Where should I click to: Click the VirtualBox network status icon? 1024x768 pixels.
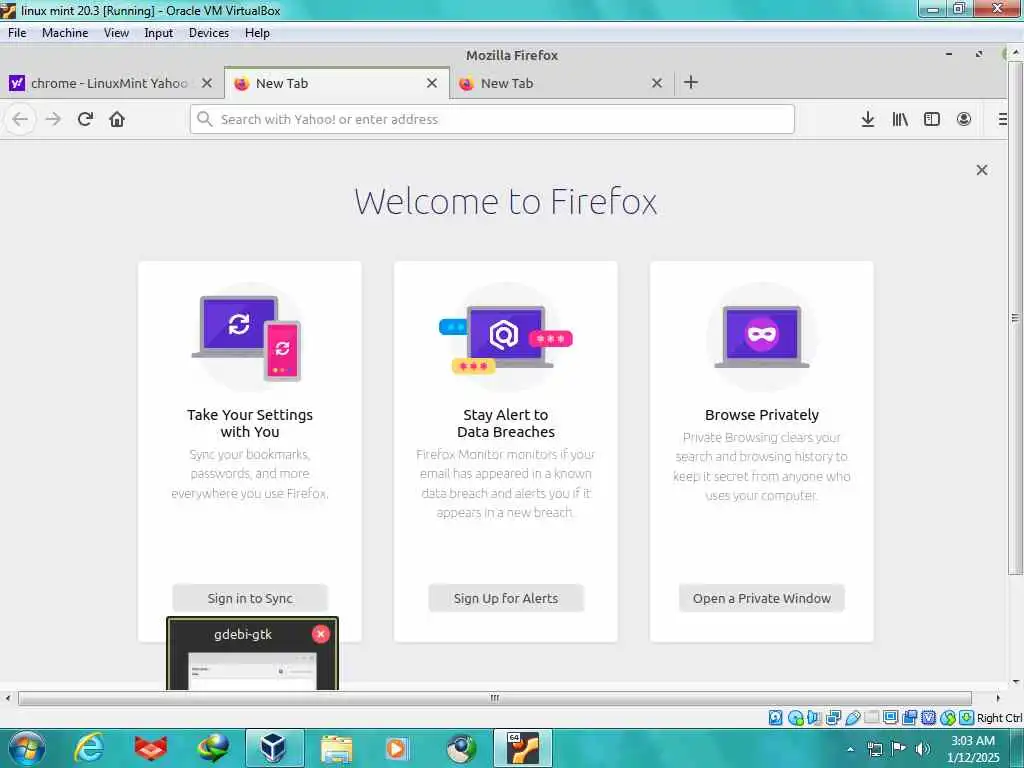[x=833, y=718]
